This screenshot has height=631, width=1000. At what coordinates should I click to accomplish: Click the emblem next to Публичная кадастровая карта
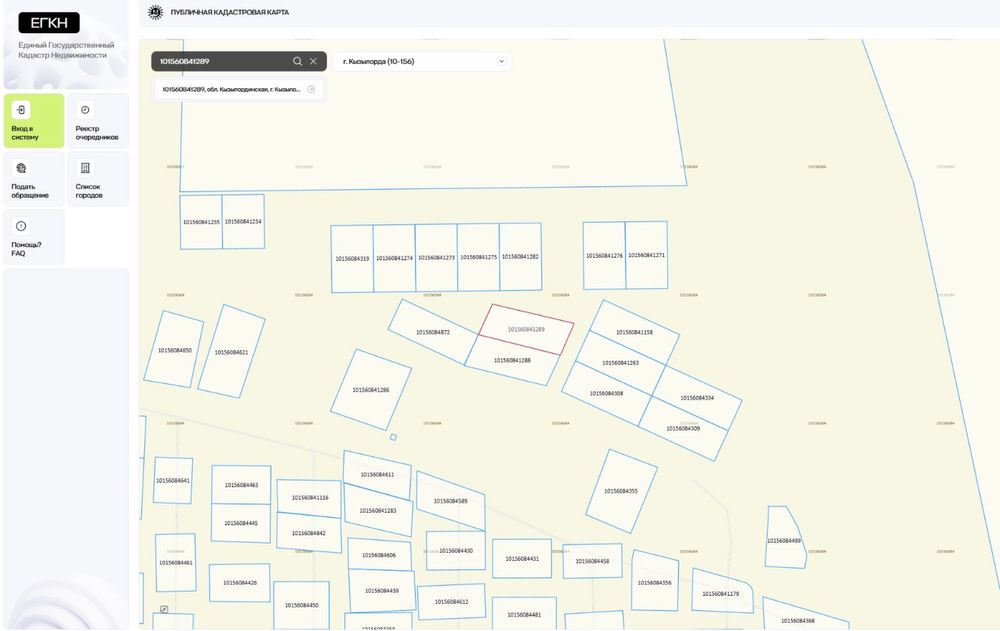coord(155,12)
